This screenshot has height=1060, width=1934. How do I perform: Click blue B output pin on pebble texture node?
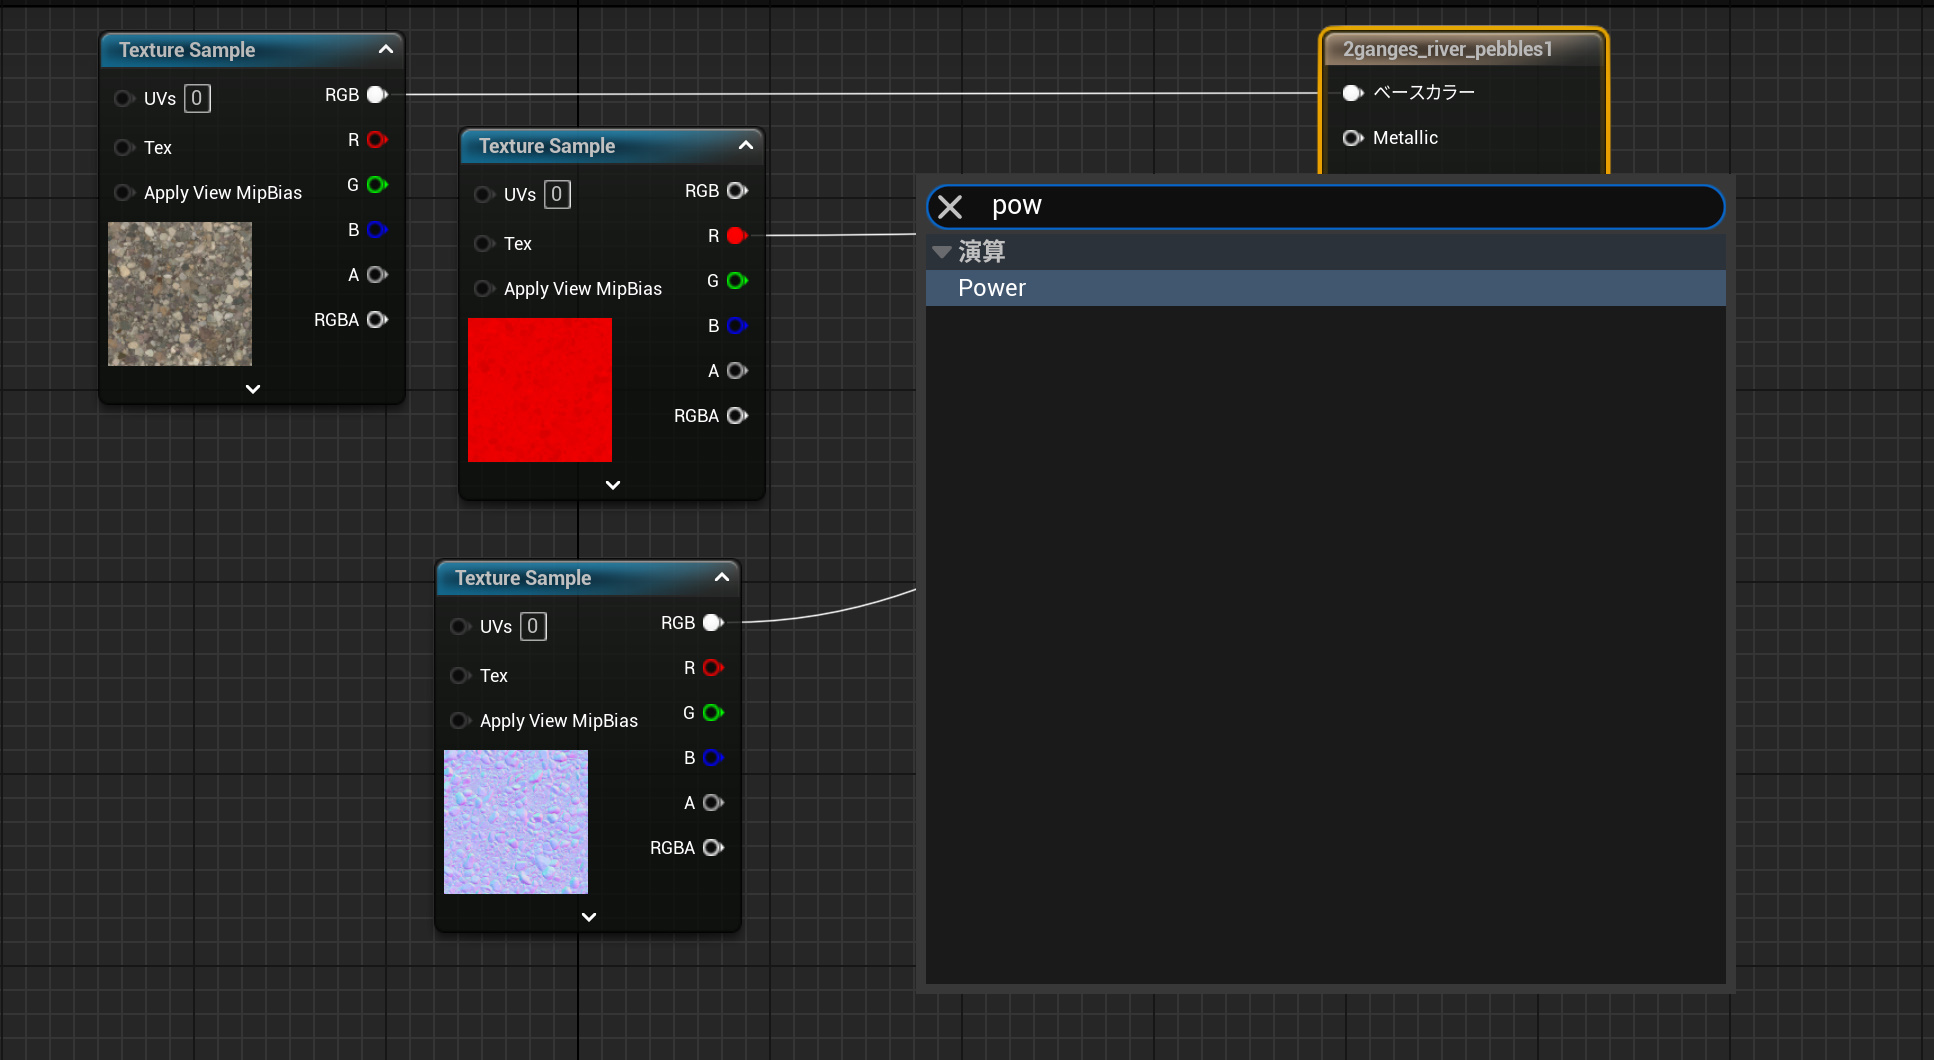(377, 230)
